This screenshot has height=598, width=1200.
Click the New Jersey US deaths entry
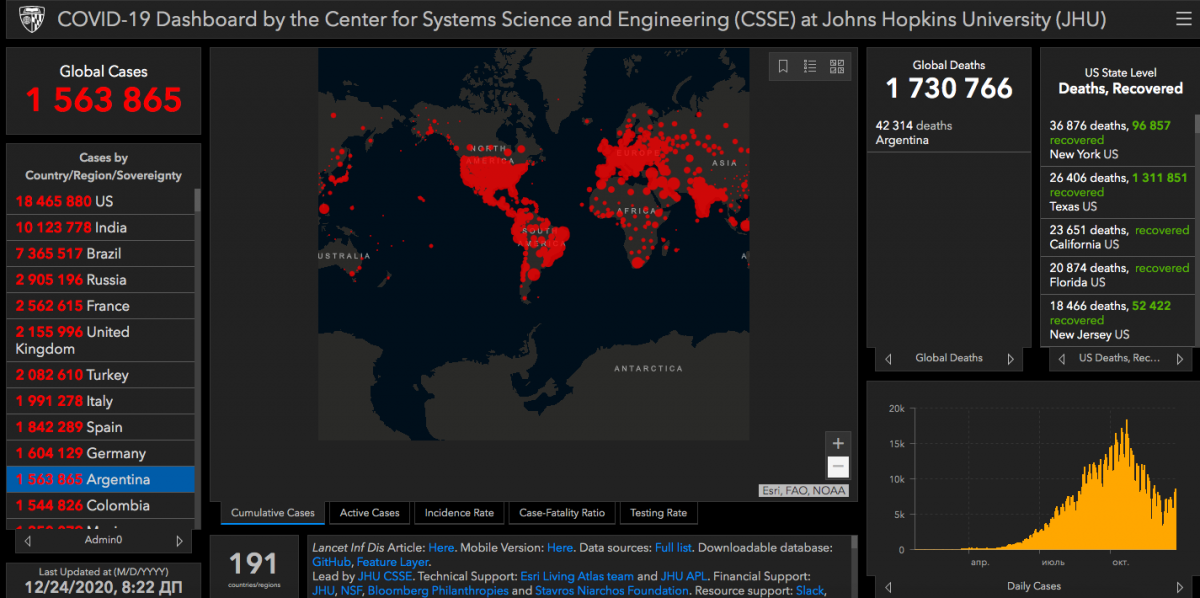click(x=1118, y=320)
